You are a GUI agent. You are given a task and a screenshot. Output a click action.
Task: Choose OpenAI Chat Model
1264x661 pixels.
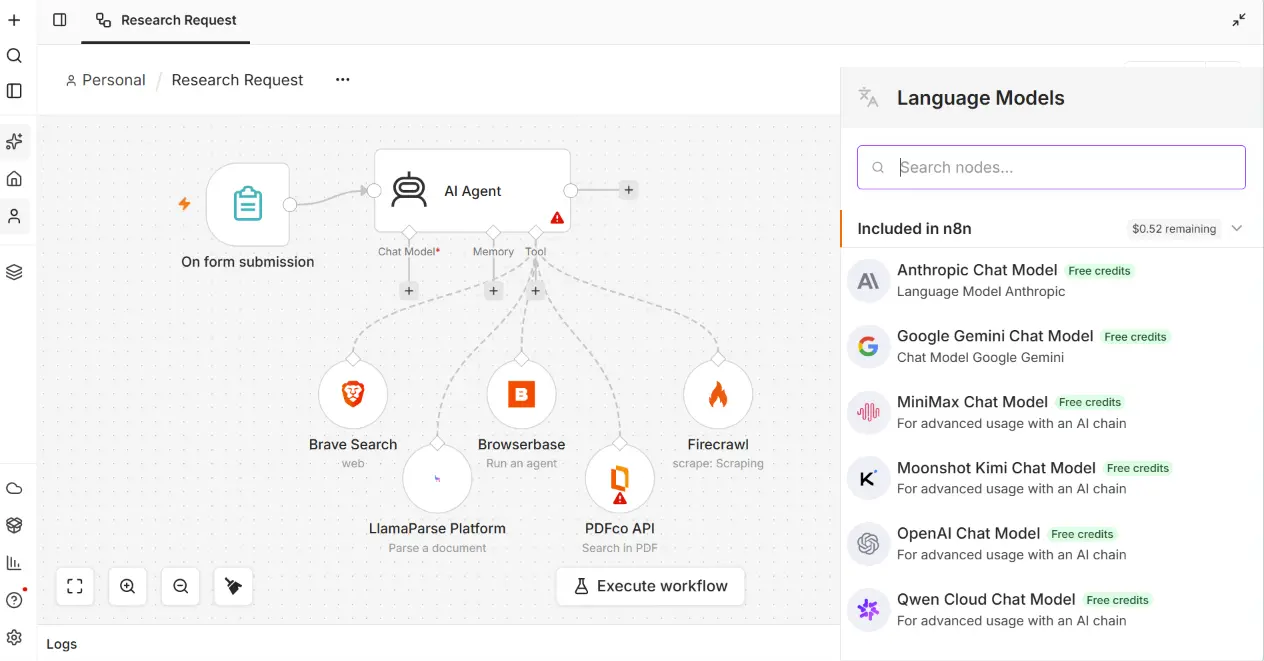point(1052,544)
